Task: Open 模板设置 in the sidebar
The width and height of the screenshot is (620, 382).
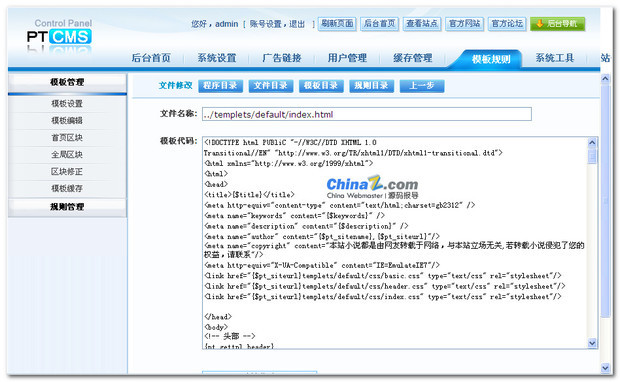Action: tap(67, 104)
